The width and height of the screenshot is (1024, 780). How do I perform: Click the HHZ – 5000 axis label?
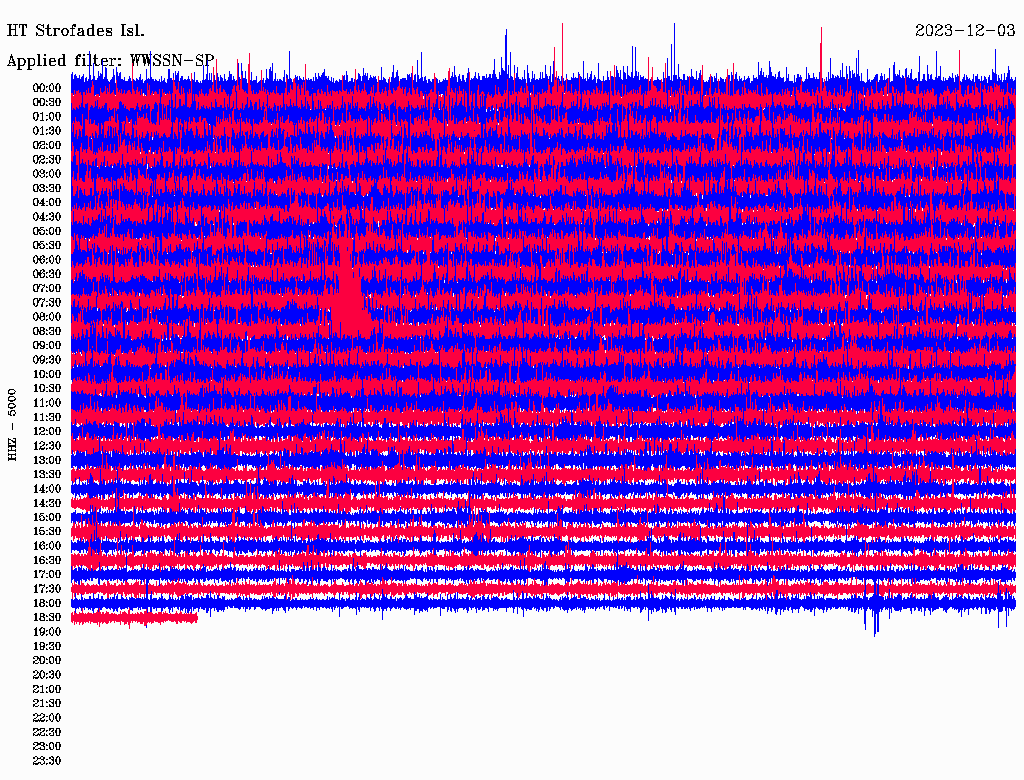12,425
